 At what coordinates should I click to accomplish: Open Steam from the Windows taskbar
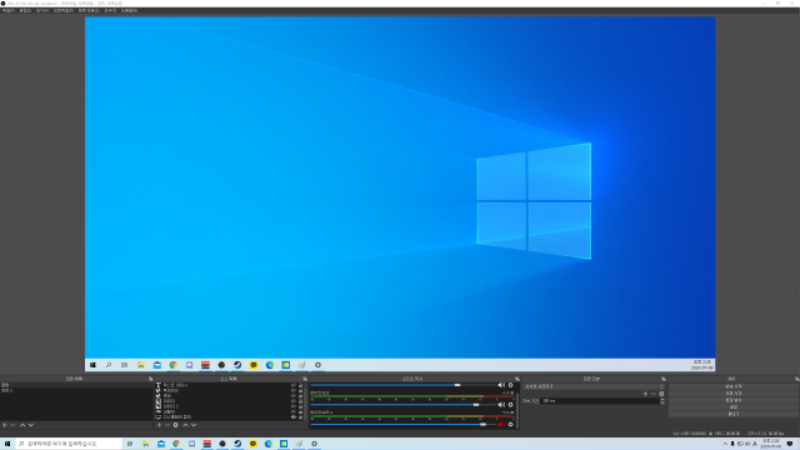click(x=238, y=444)
